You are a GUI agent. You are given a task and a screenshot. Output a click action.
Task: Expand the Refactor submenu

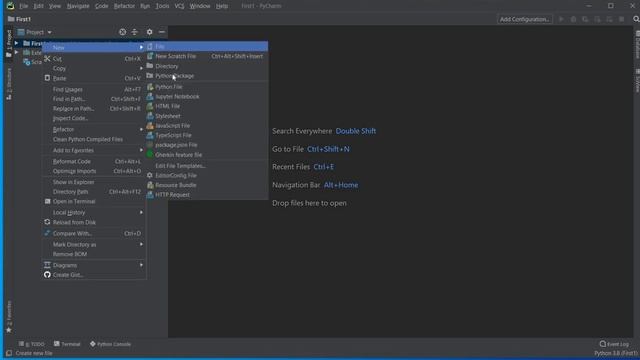pyautogui.click(x=94, y=129)
